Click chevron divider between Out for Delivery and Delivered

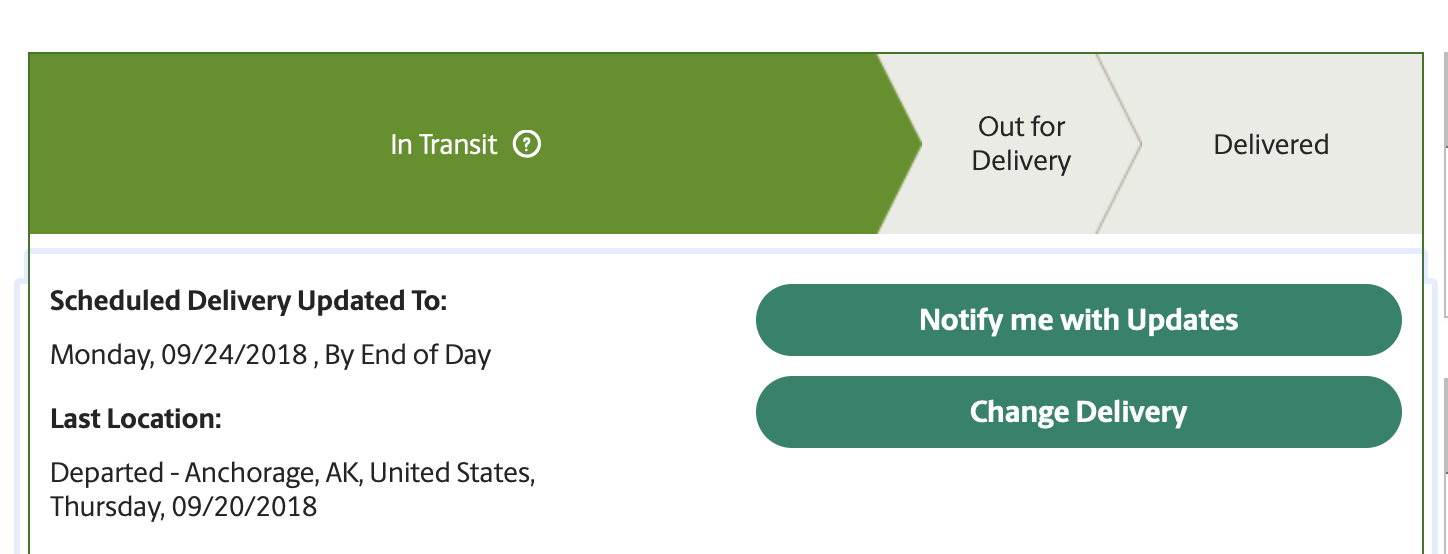(1119, 144)
